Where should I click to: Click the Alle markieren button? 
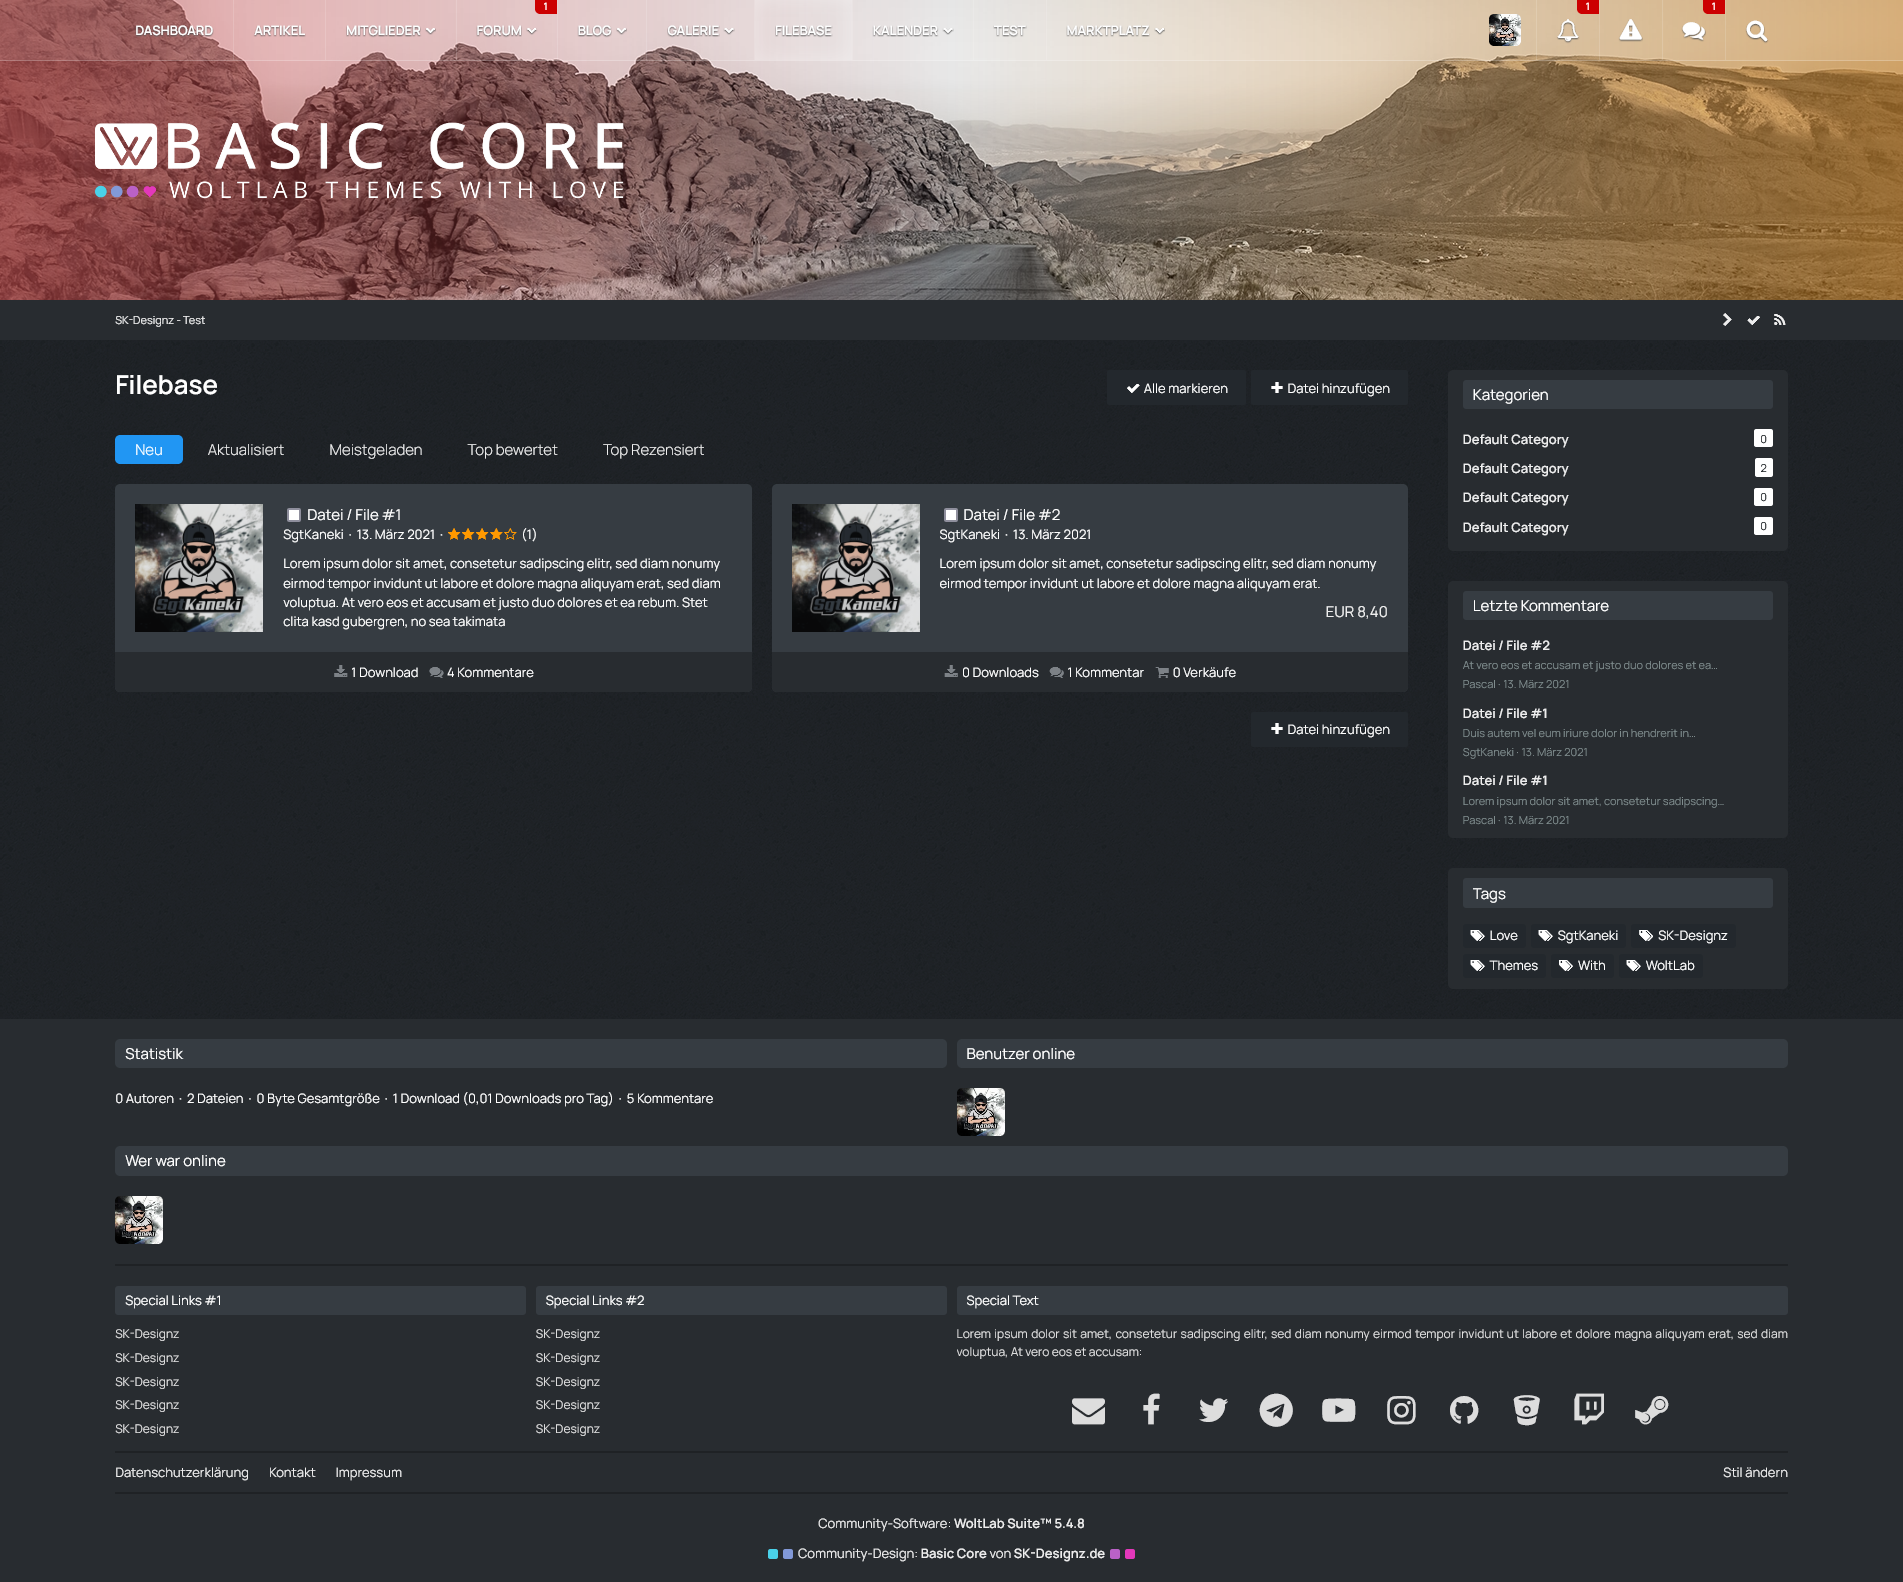tap(1176, 388)
